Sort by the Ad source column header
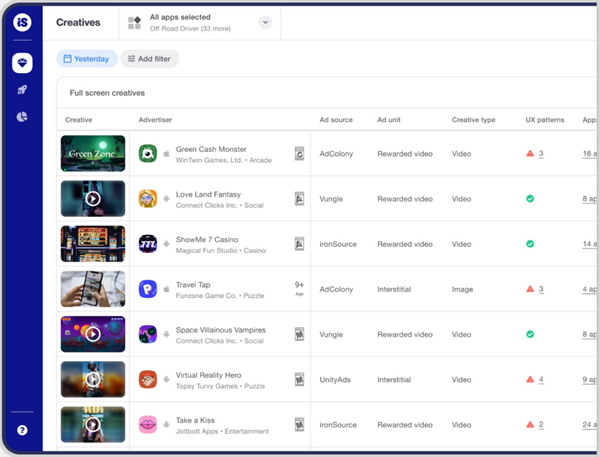600x457 pixels. coord(336,120)
